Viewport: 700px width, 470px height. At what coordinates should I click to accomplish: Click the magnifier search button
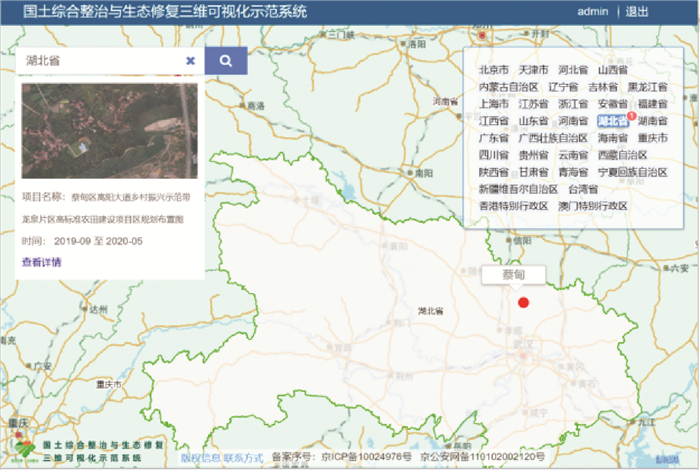[226, 60]
